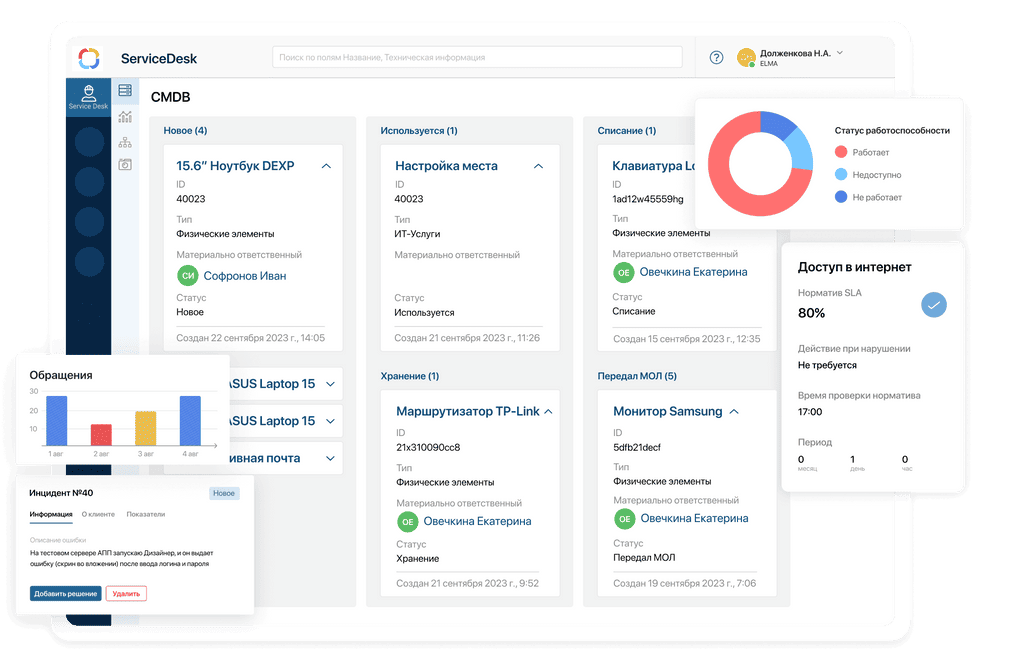Open Софронов Иван profile link

(x=244, y=275)
